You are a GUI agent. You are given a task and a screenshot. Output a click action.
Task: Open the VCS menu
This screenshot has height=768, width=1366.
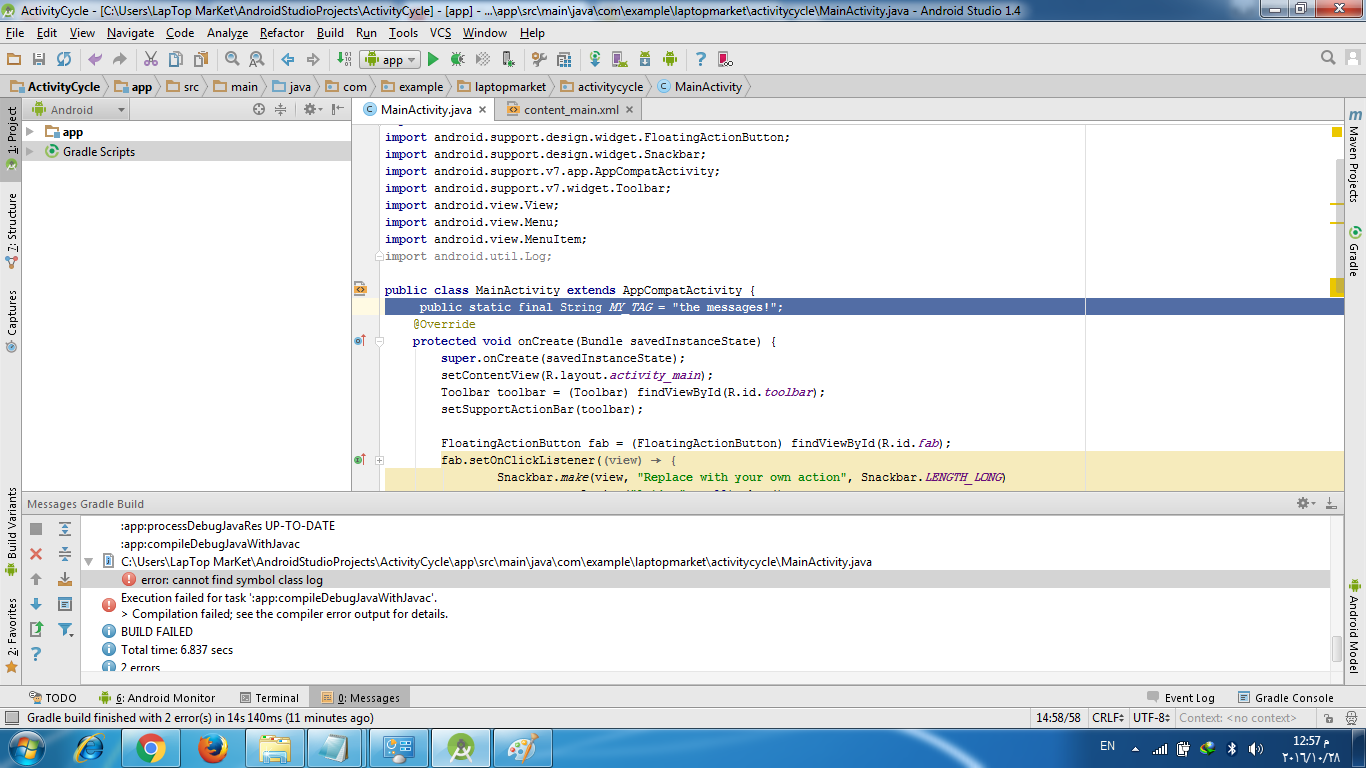click(x=440, y=32)
